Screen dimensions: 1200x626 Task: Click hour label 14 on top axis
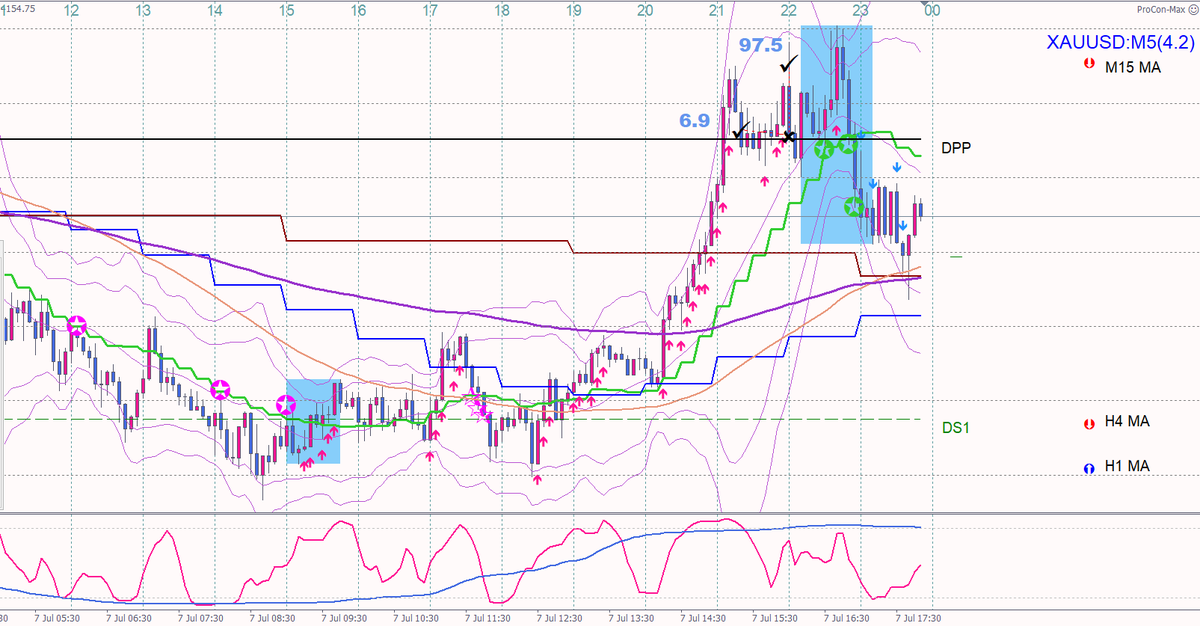tap(215, 10)
